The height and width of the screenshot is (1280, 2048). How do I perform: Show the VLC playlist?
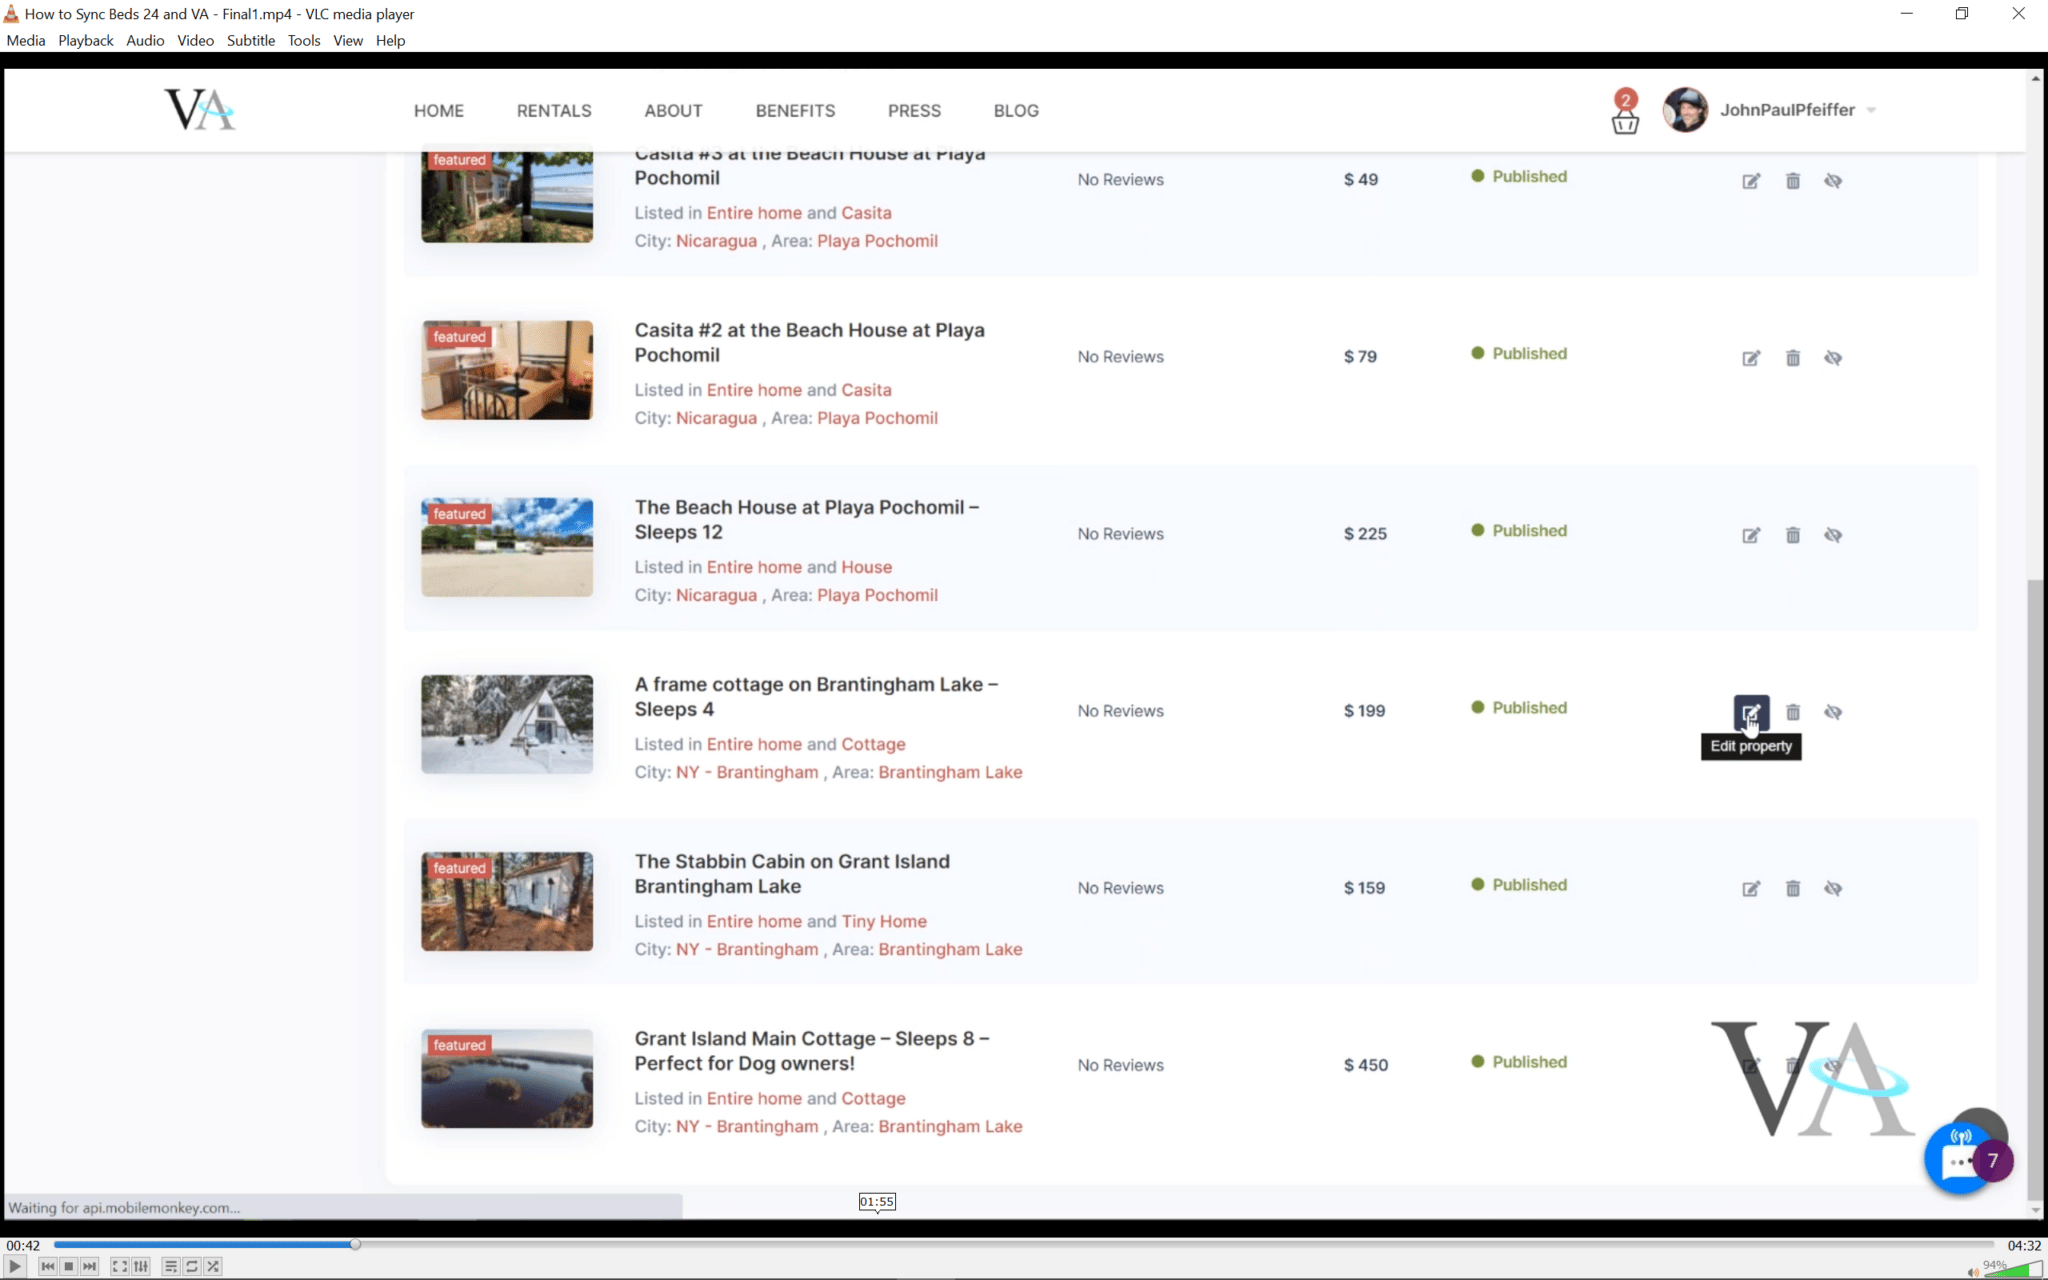[x=171, y=1266]
